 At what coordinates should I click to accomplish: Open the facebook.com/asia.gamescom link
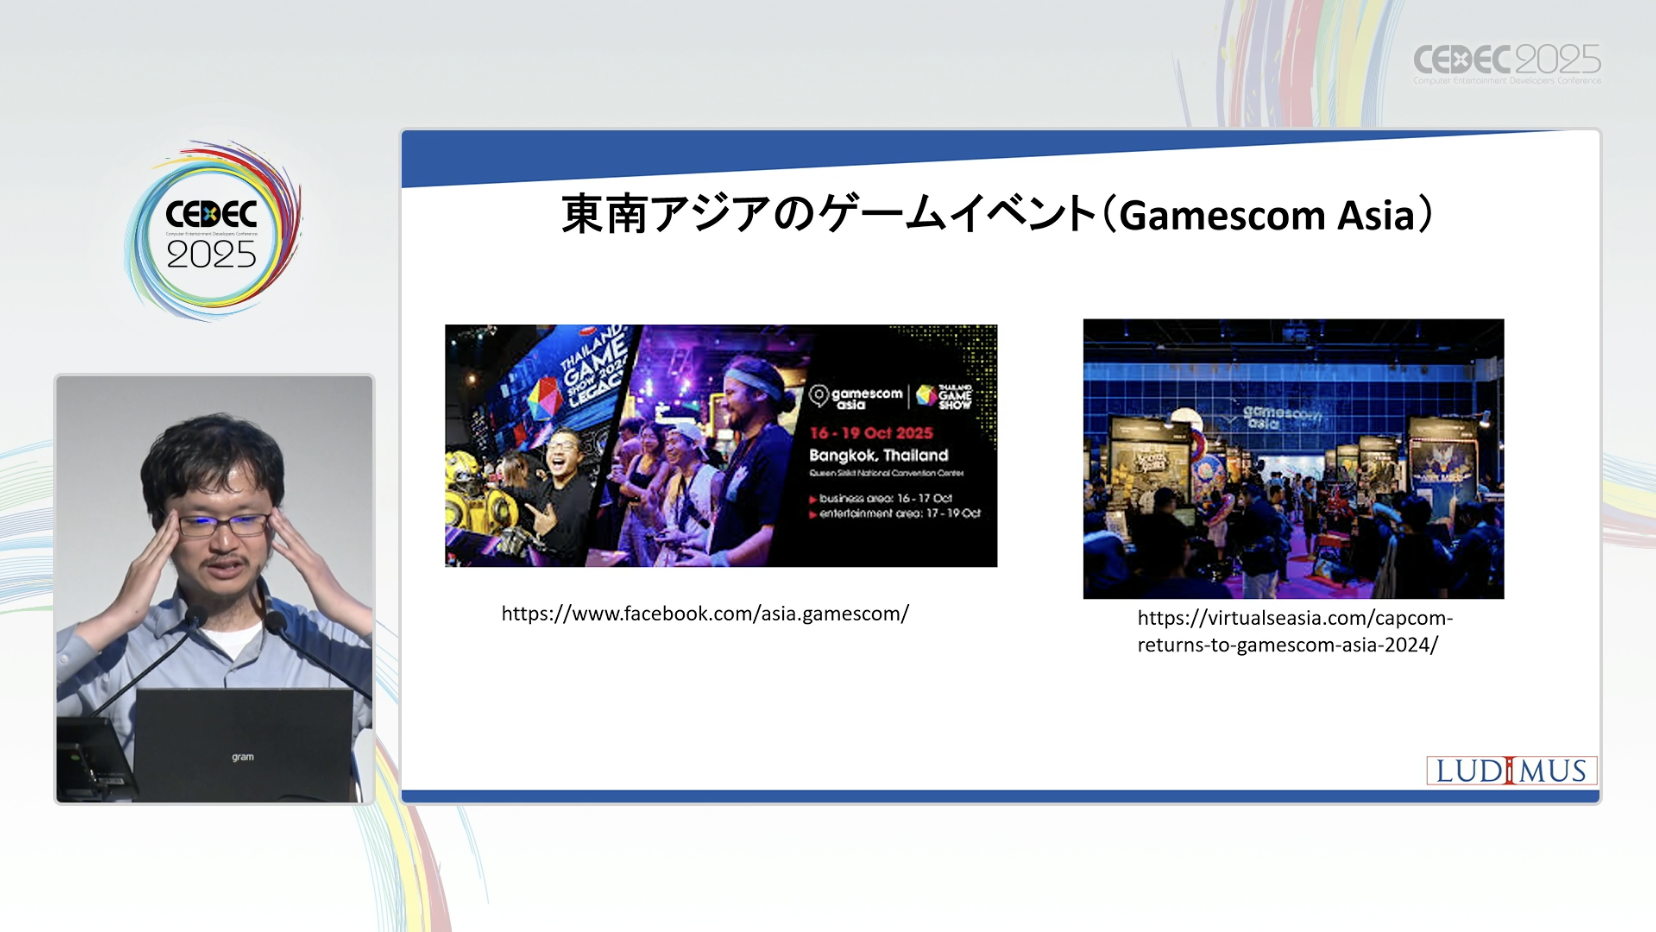click(x=705, y=614)
